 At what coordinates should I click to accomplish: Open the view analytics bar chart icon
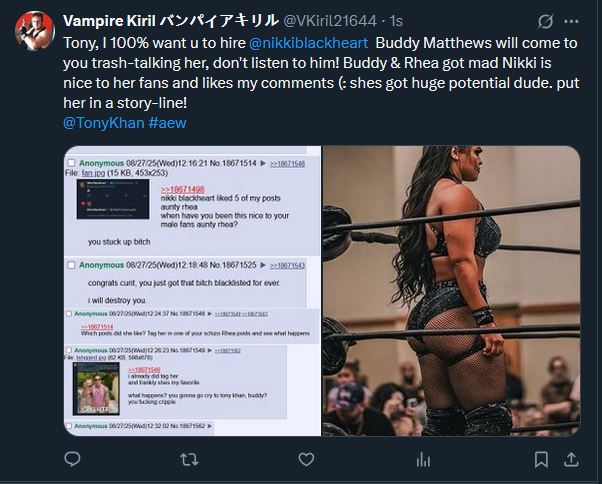tap(423, 459)
